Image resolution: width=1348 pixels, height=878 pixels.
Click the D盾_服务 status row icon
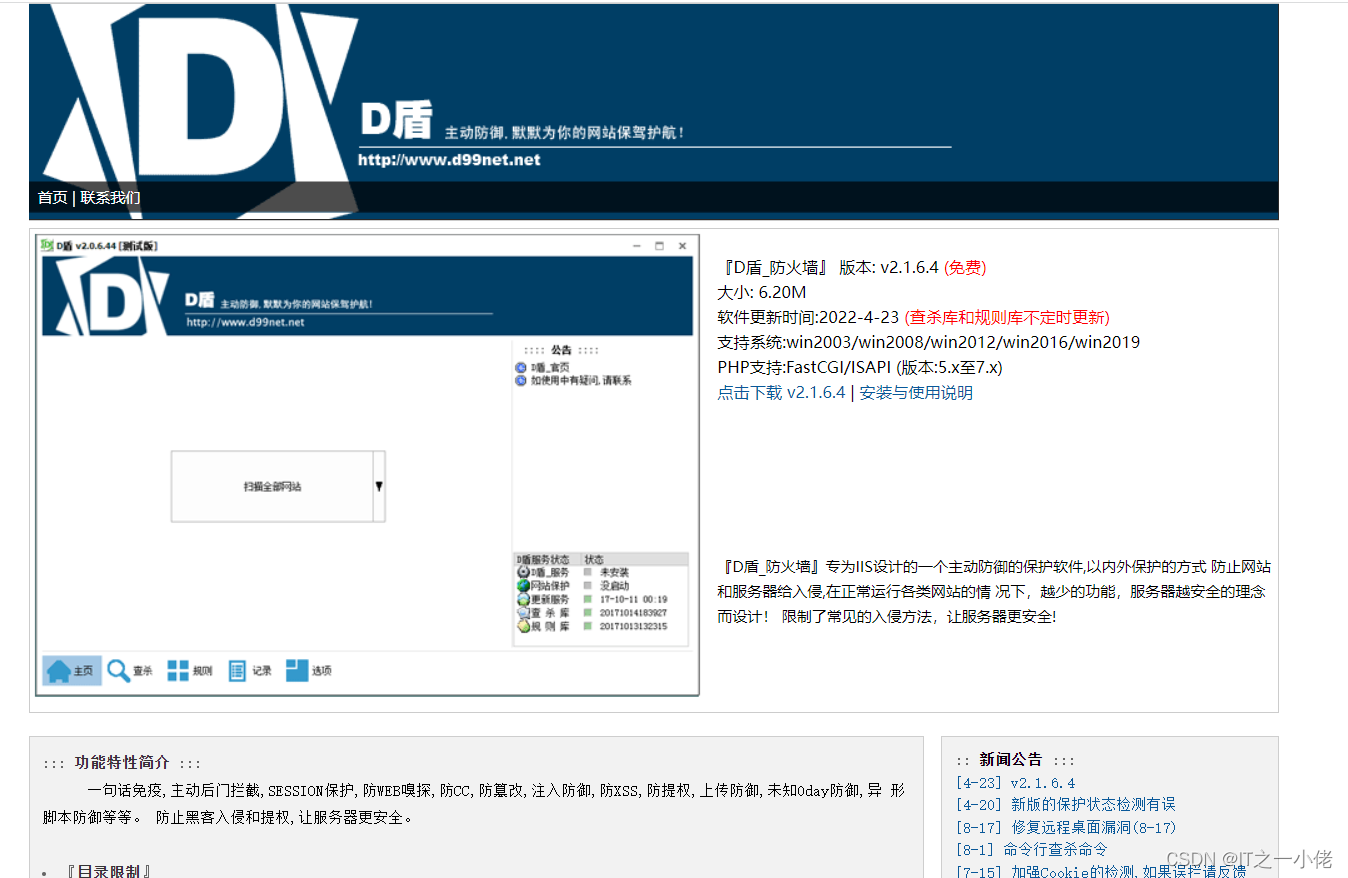click(x=523, y=572)
